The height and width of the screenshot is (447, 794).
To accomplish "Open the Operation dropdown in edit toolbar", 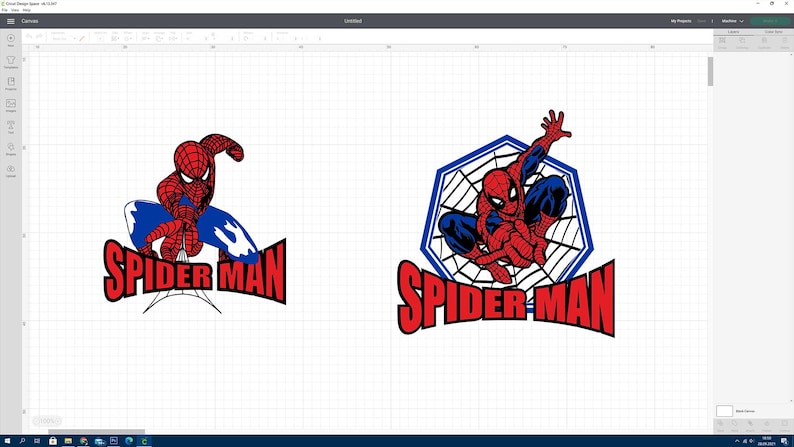I will (x=63, y=38).
